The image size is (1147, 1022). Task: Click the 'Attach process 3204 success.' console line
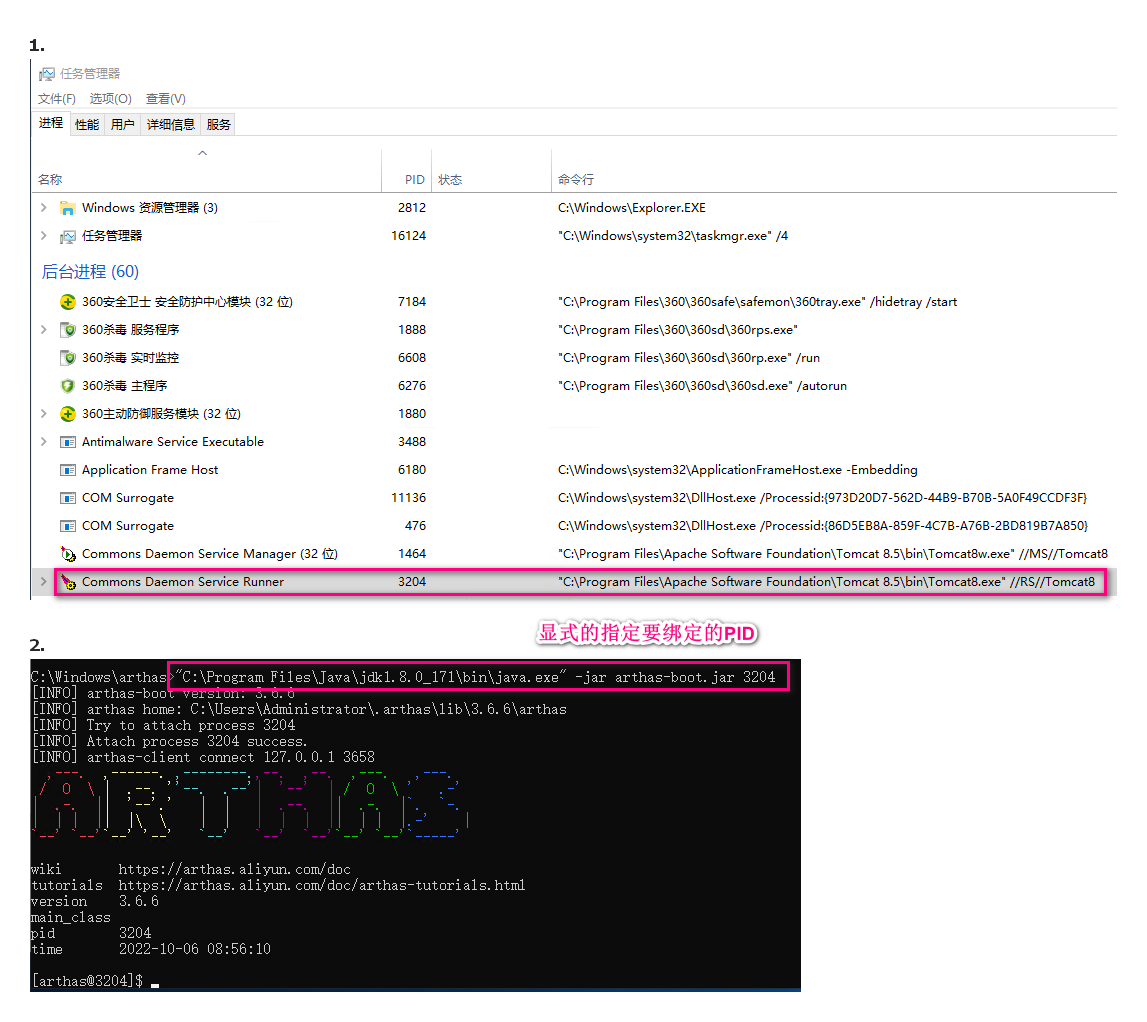170,741
